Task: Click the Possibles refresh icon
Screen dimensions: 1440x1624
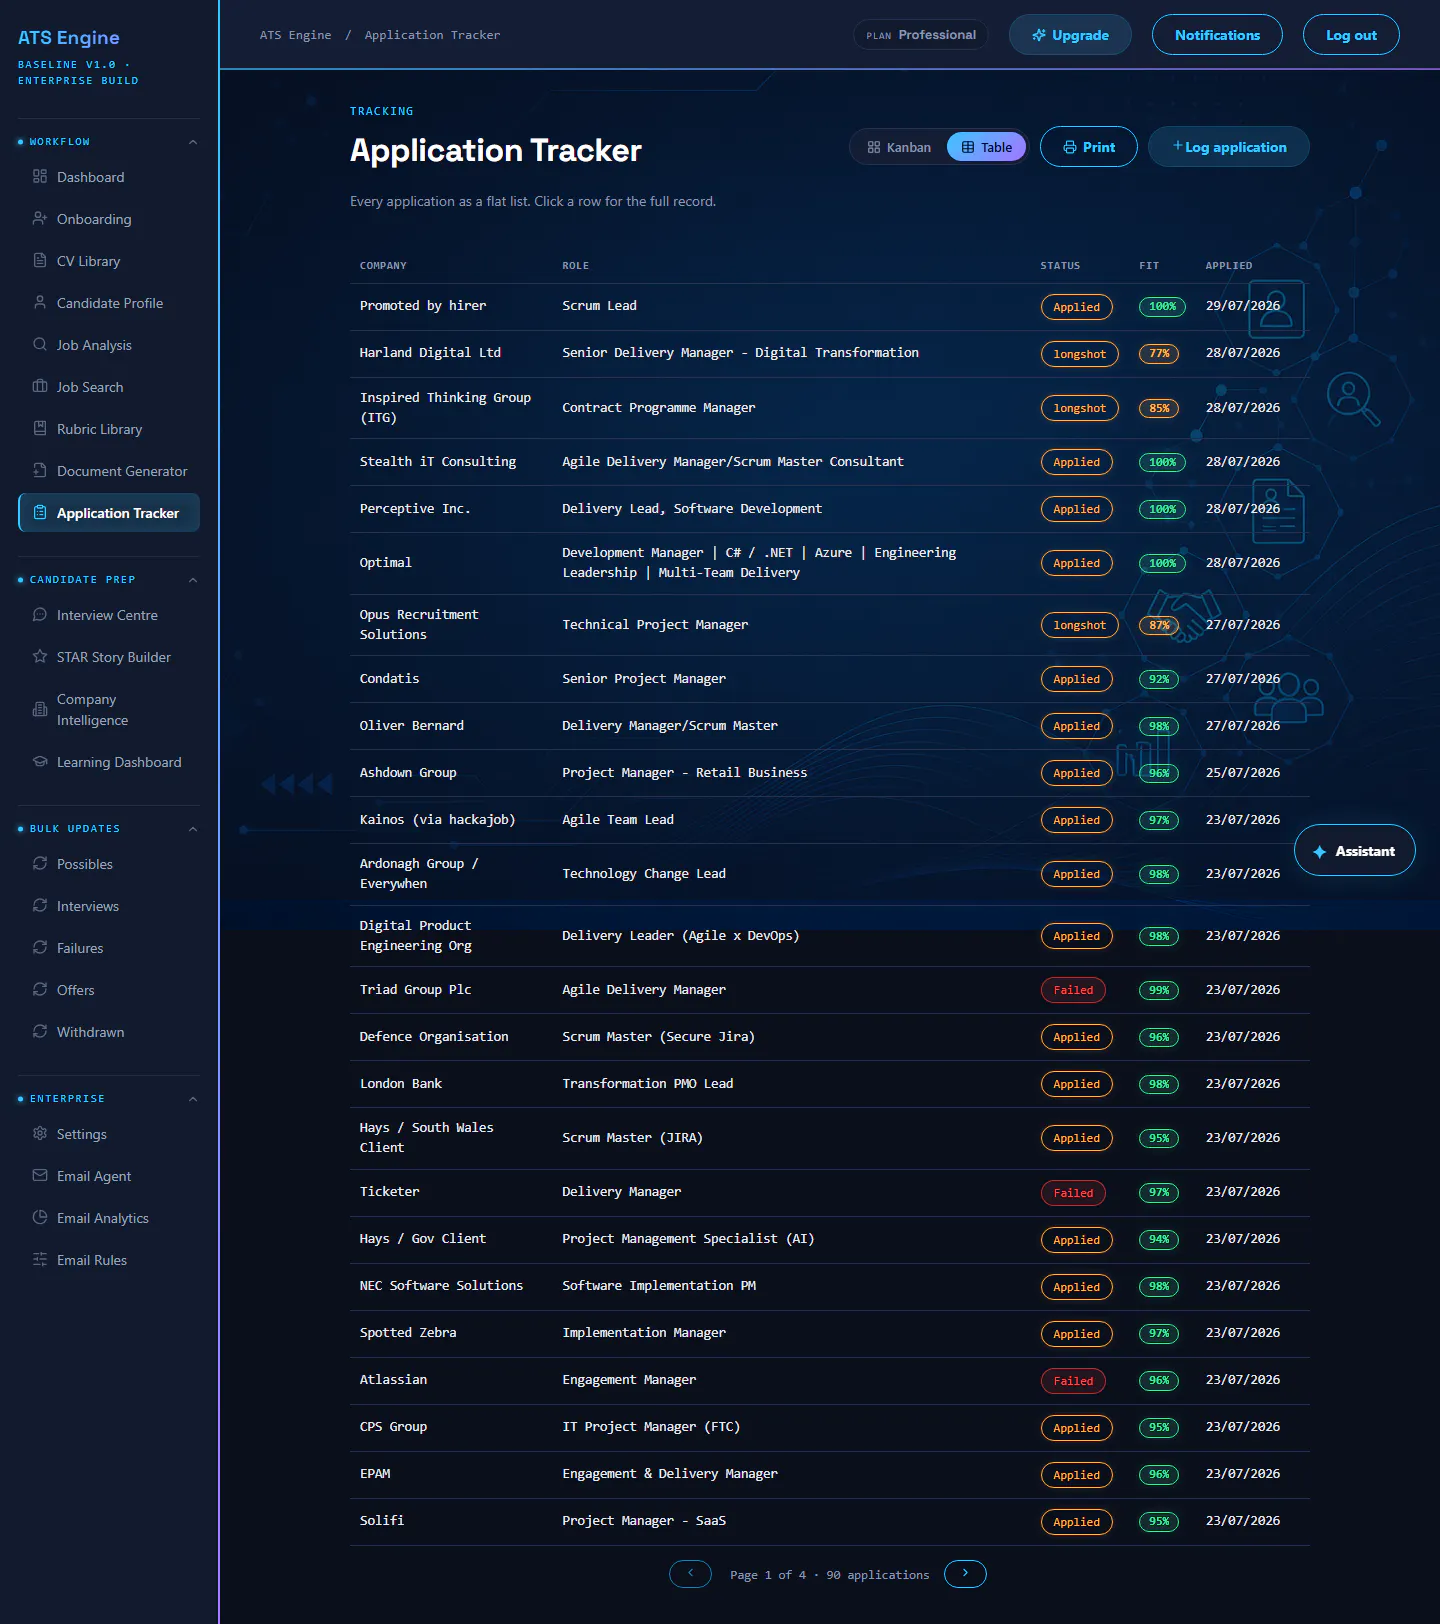Action: click(40, 864)
